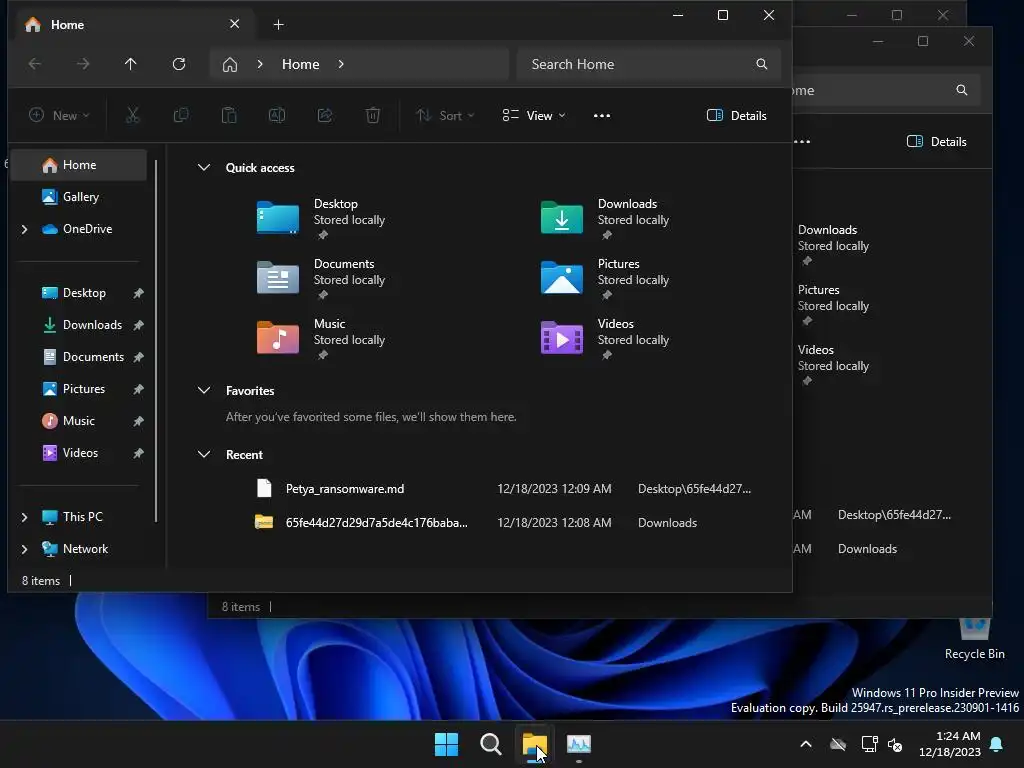Click the Rename icon in toolbar
This screenshot has width=1024, height=768.
click(x=277, y=116)
